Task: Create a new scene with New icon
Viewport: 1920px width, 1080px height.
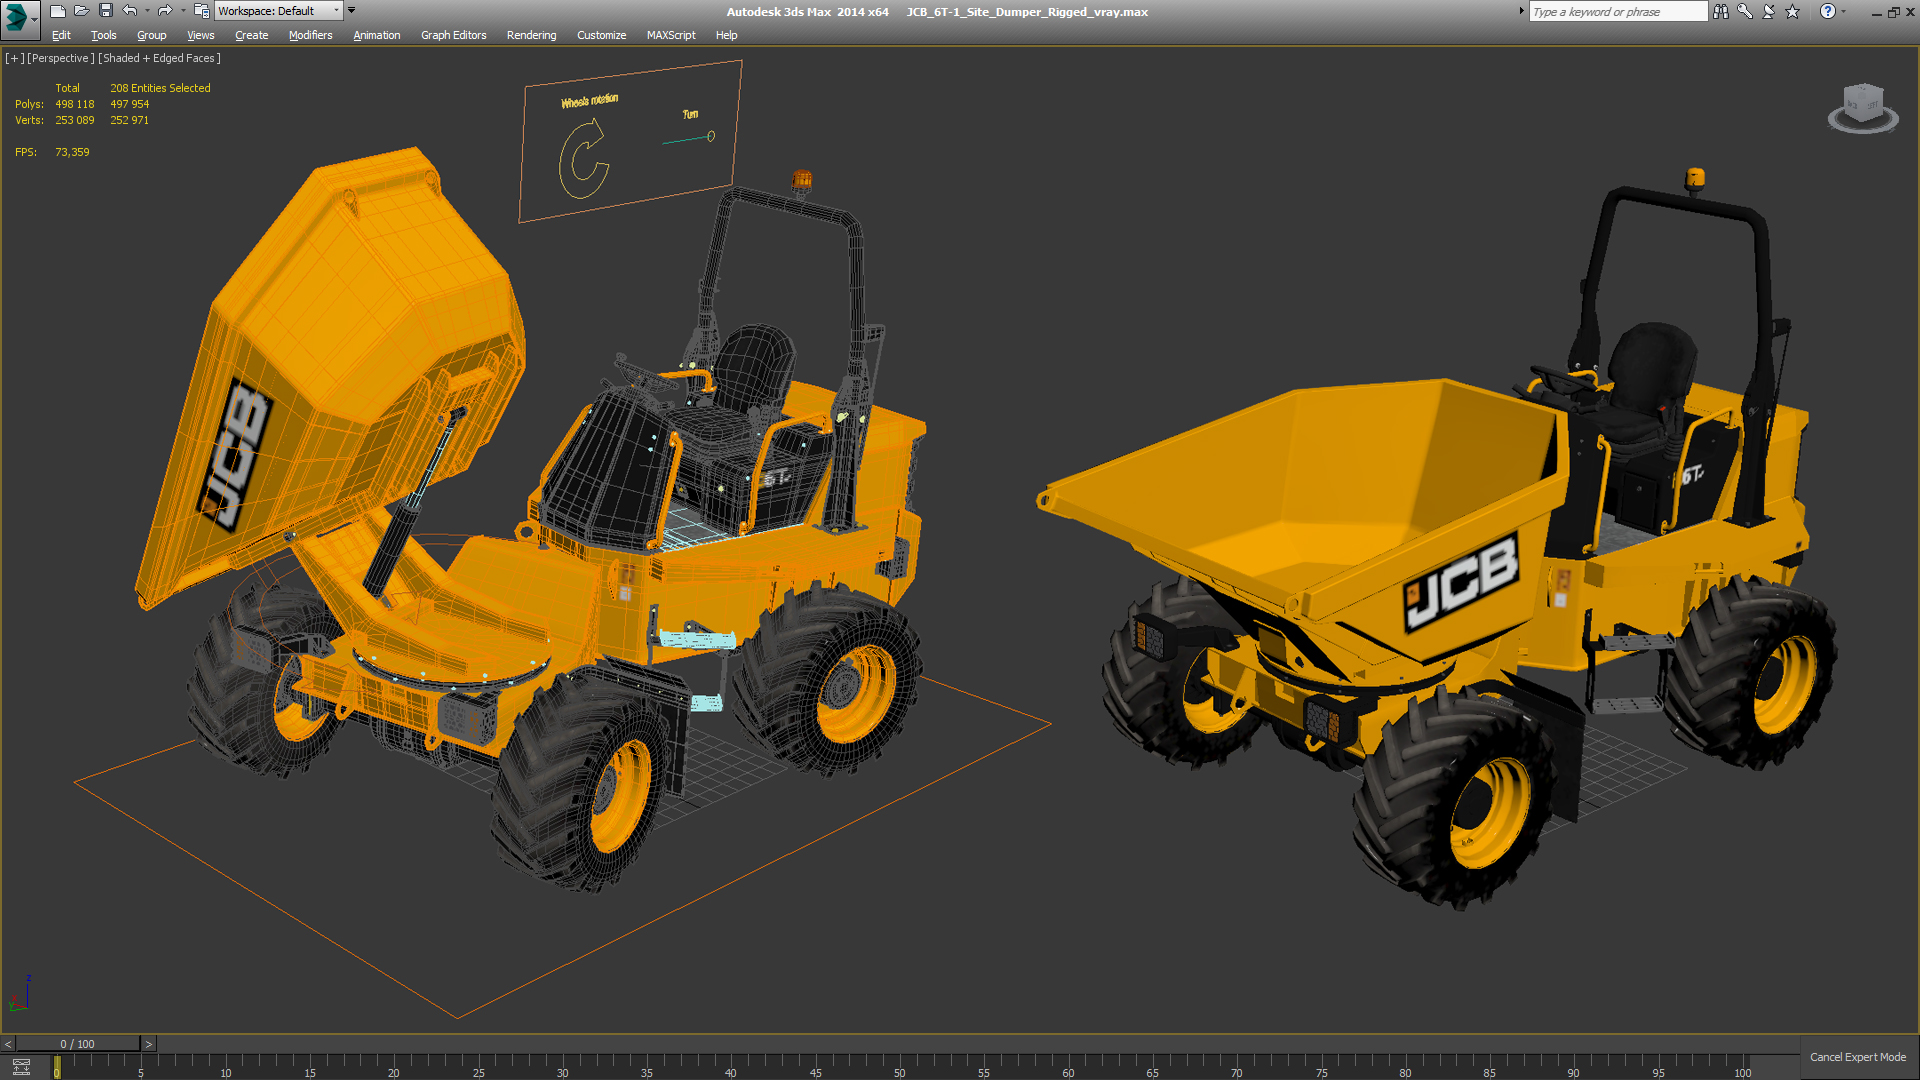Action: click(x=58, y=11)
